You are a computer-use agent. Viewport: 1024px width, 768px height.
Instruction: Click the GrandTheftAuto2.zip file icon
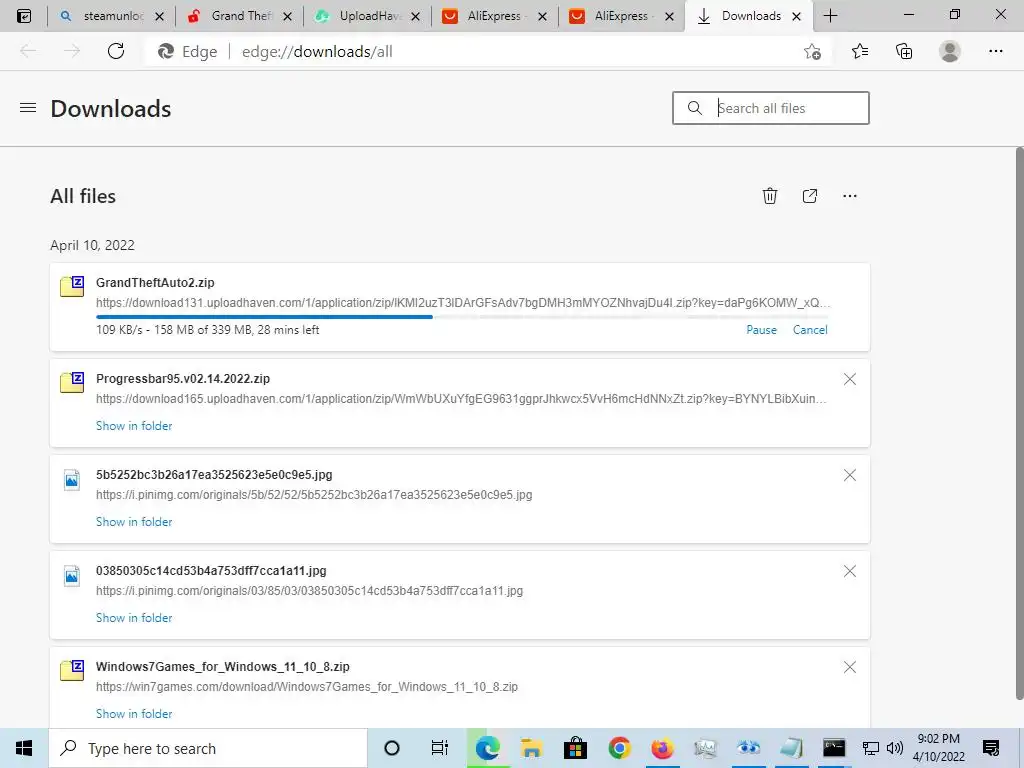point(72,286)
